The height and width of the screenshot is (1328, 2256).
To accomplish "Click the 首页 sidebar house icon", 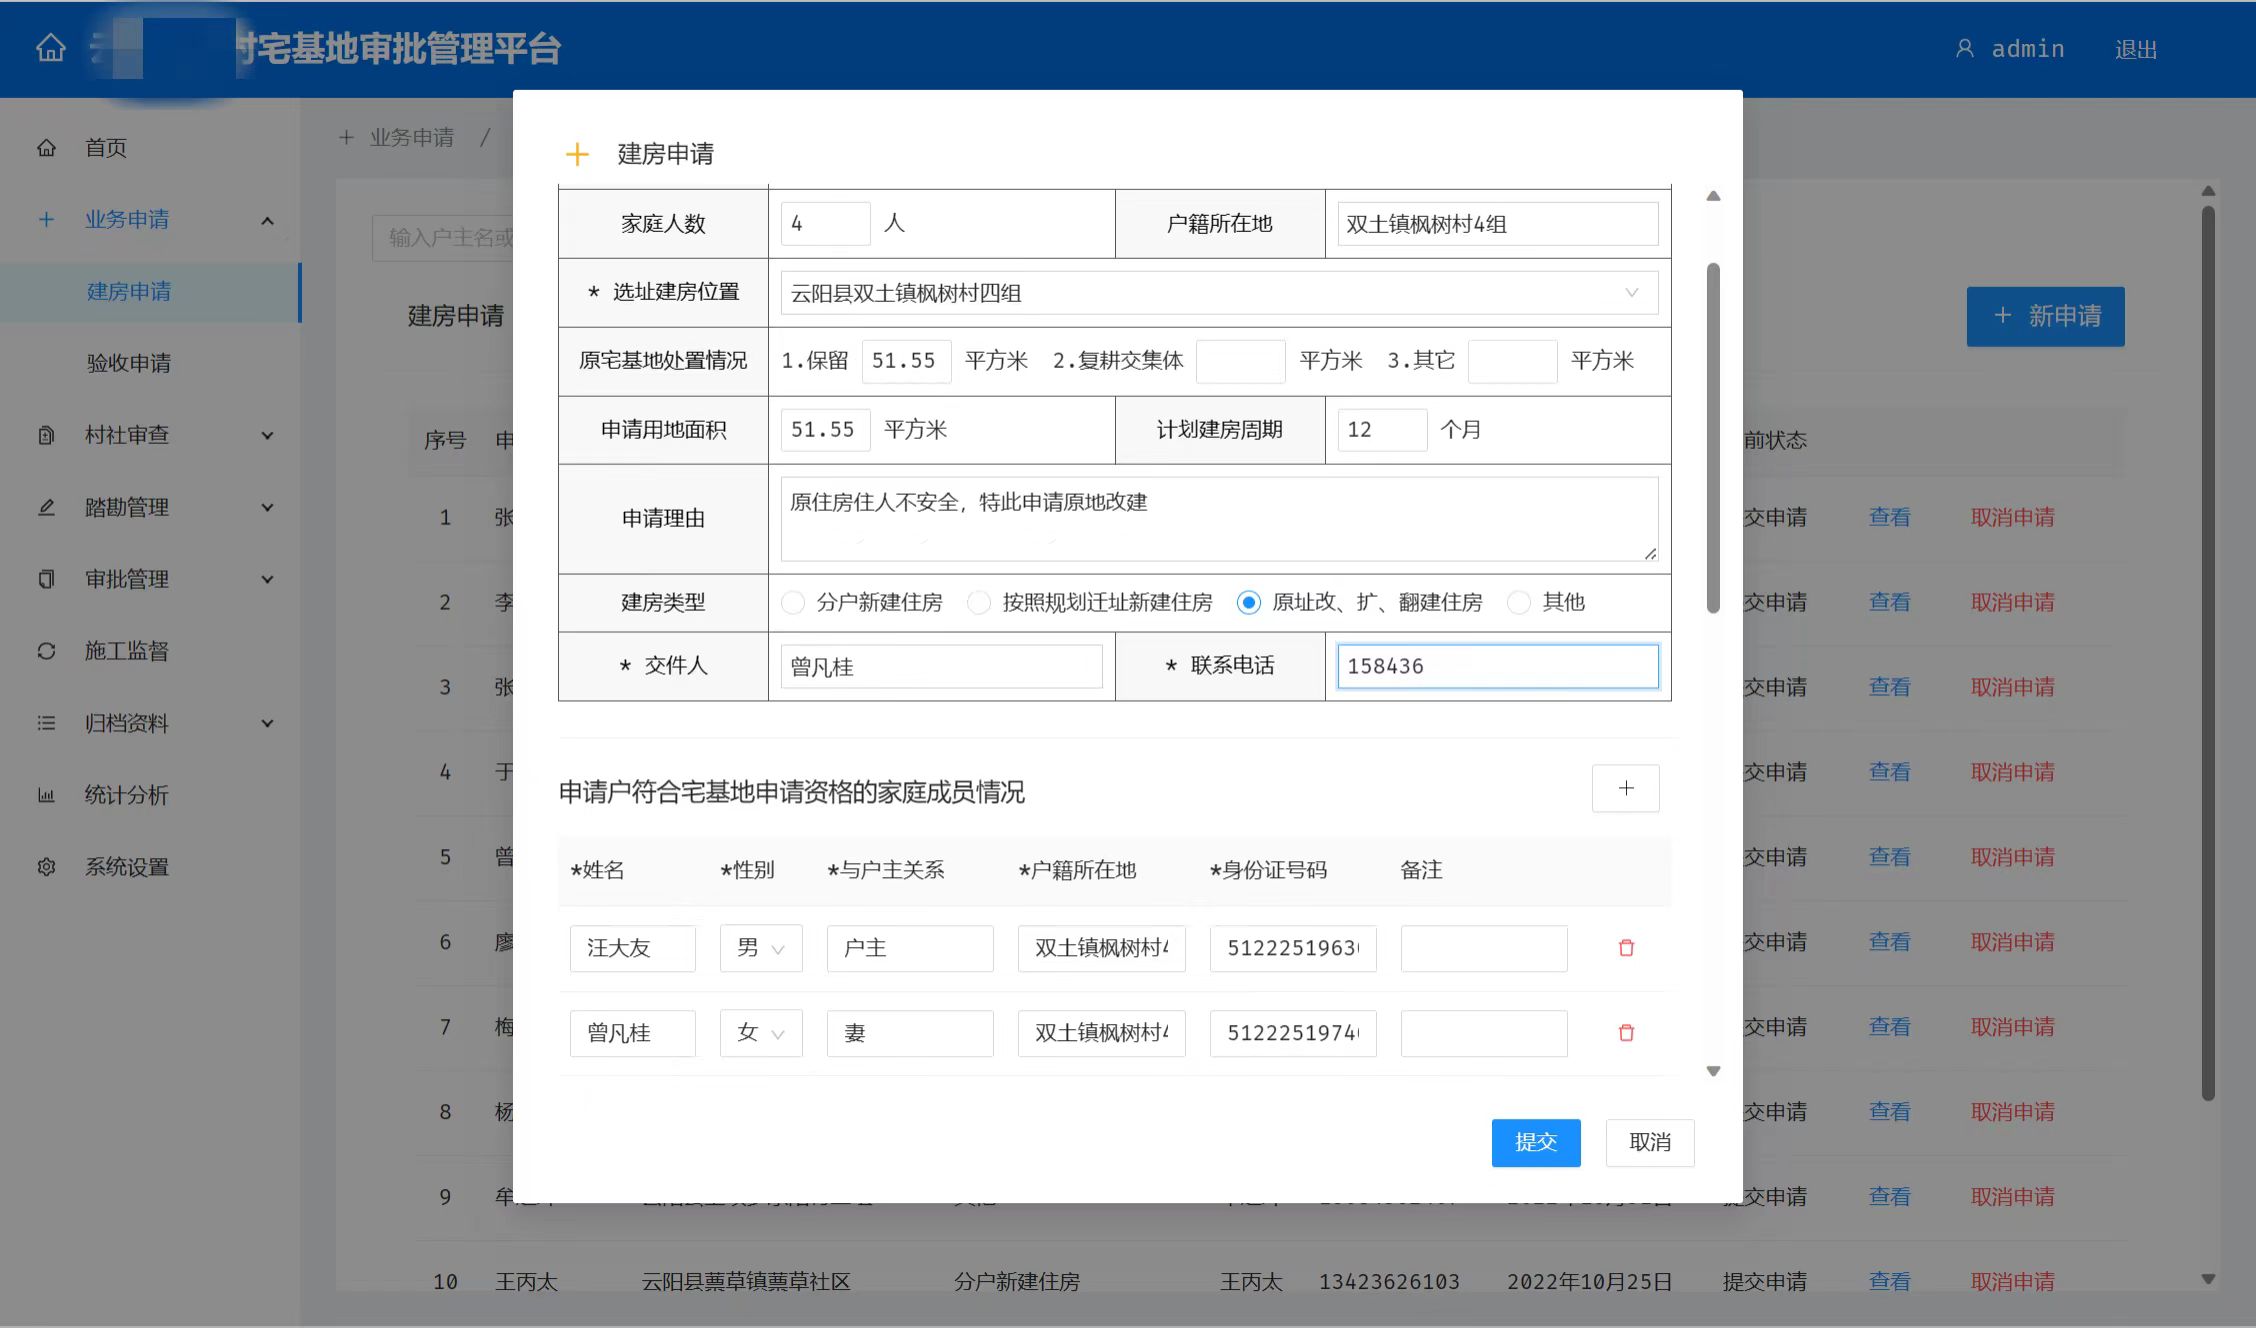I will [x=46, y=148].
